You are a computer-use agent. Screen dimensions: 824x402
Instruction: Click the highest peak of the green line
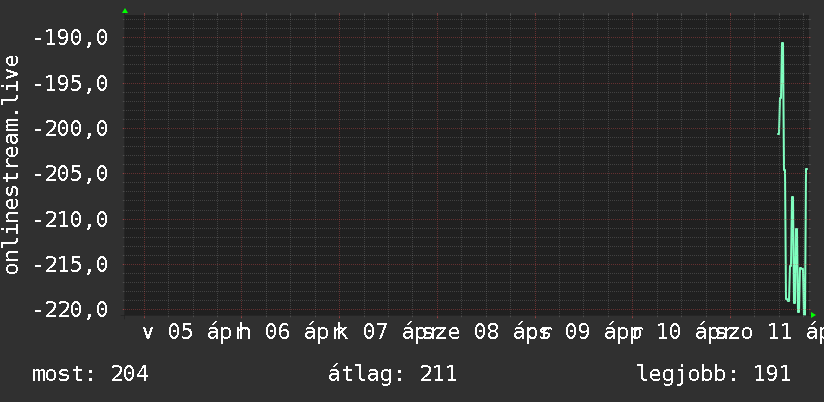(x=782, y=43)
